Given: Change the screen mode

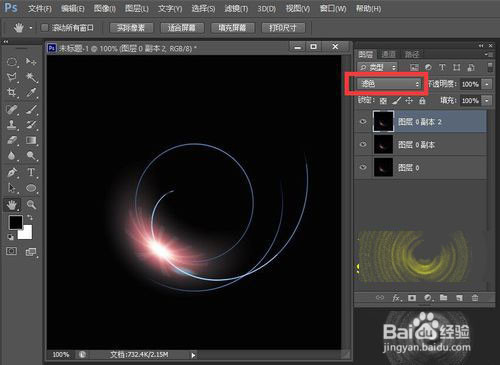Looking at the screenshot, I should tap(31, 252).
